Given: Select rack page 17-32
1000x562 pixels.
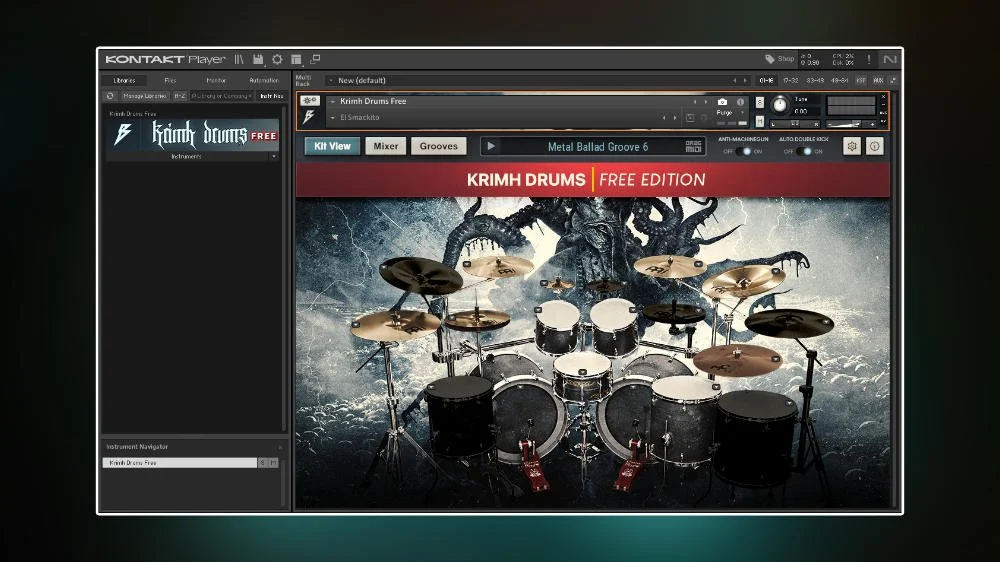Looking at the screenshot, I should pyautogui.click(x=791, y=80).
